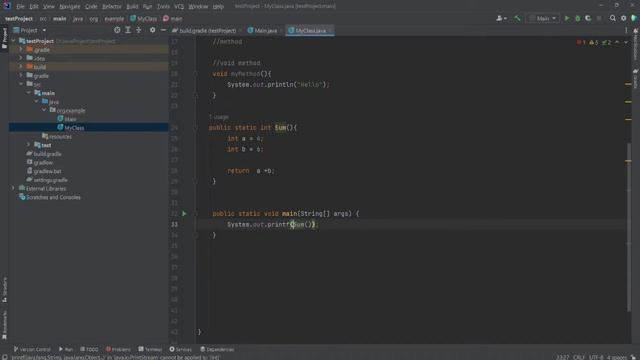
Task: Hide the Project panel with minus icon
Action: [163, 30]
